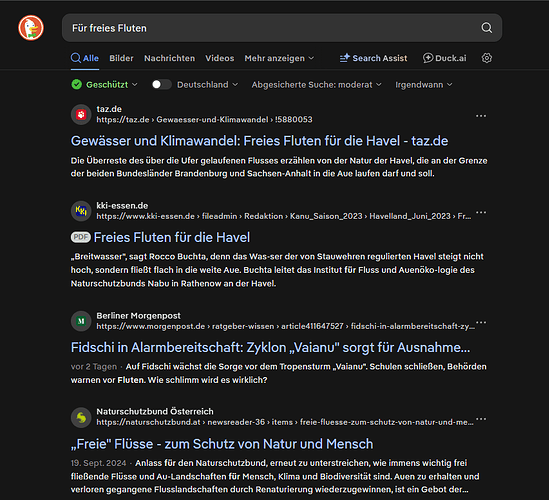Click the magnifying glass search icon
Screen dimensions: 549x500
(x=486, y=28)
